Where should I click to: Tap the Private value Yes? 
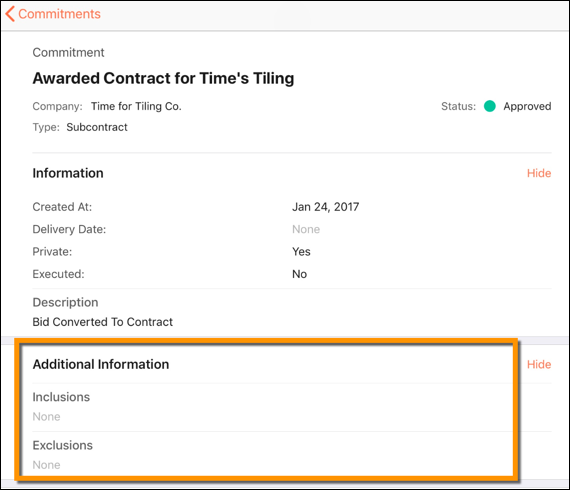(x=301, y=252)
